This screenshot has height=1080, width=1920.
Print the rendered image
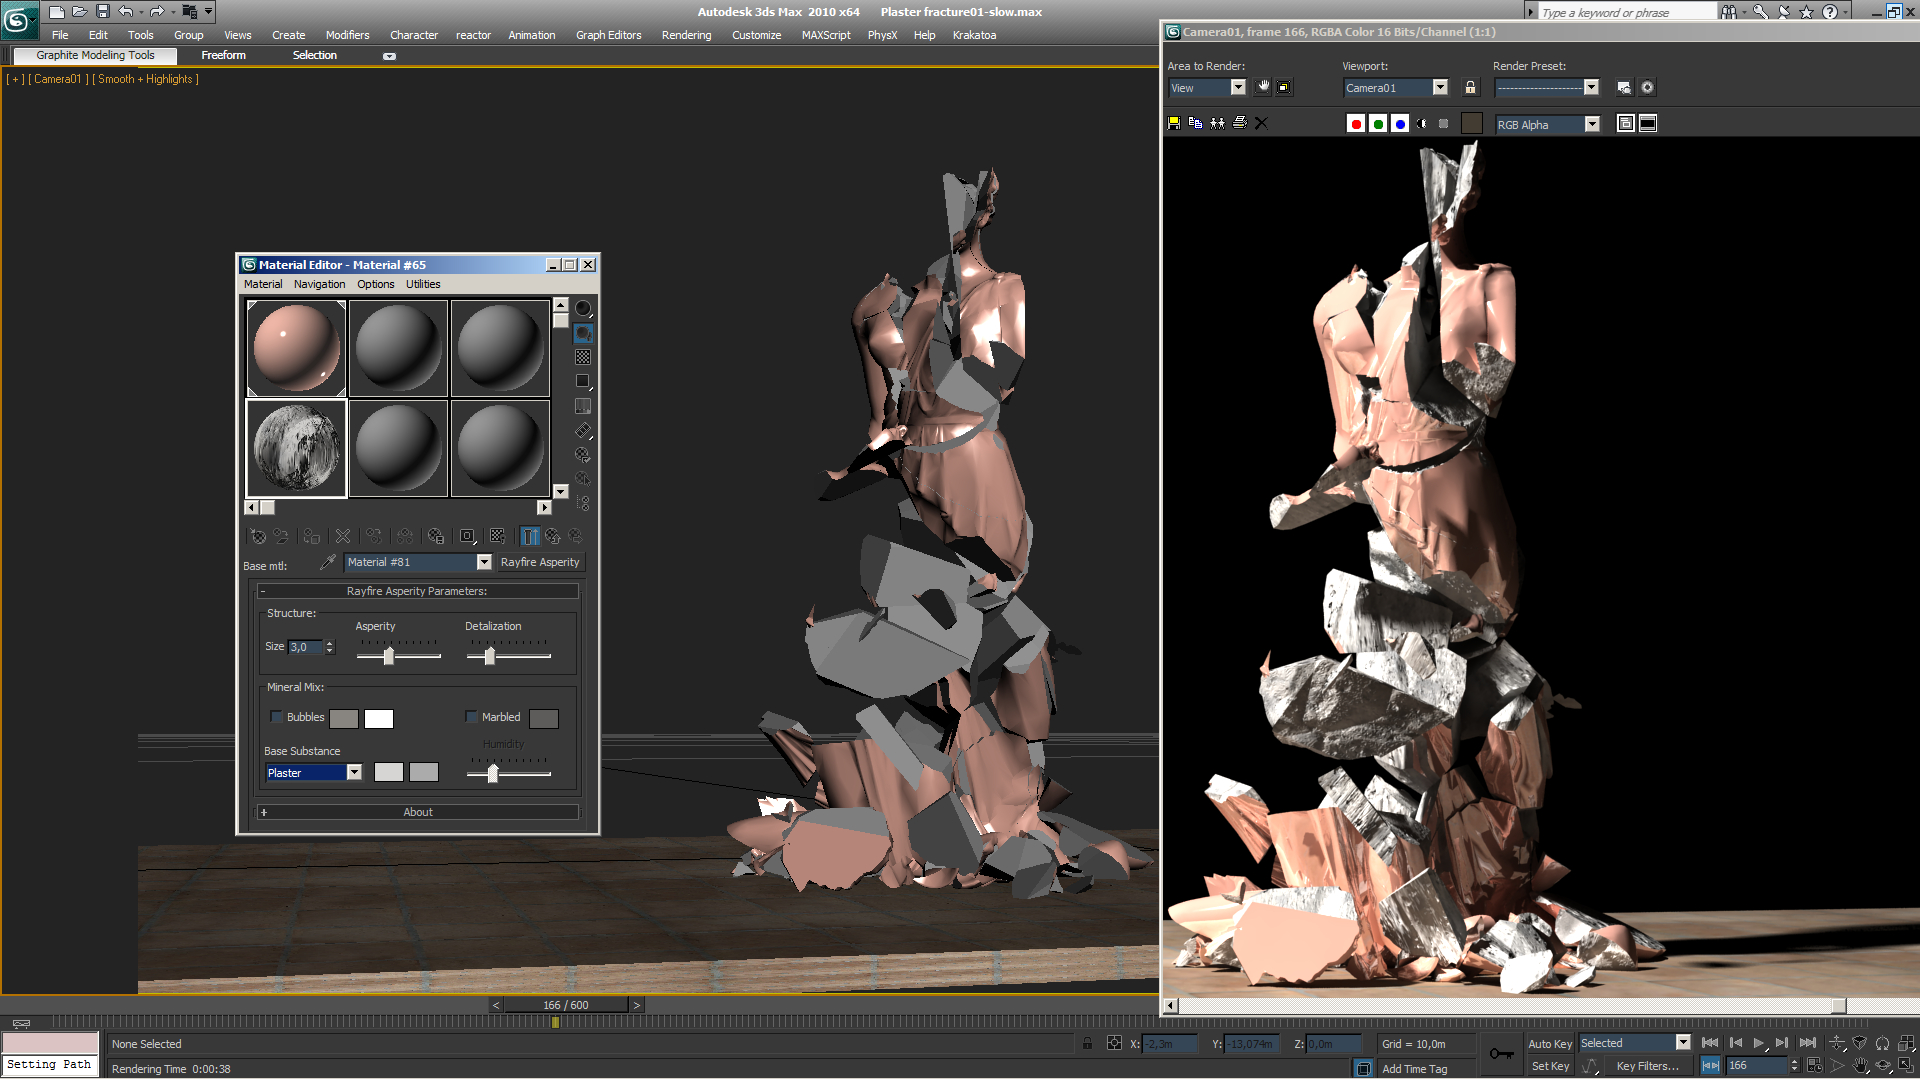tap(1239, 124)
